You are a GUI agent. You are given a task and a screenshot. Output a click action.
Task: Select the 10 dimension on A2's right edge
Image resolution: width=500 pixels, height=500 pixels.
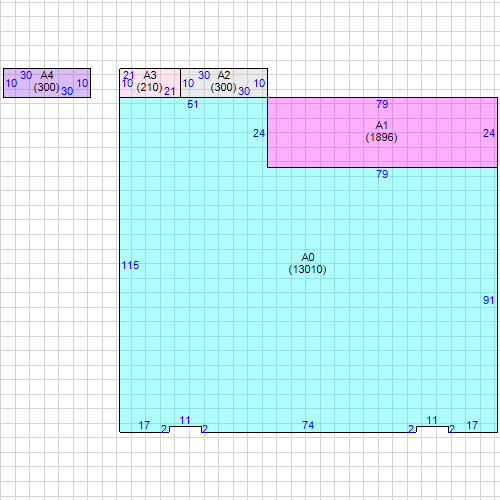point(259,83)
